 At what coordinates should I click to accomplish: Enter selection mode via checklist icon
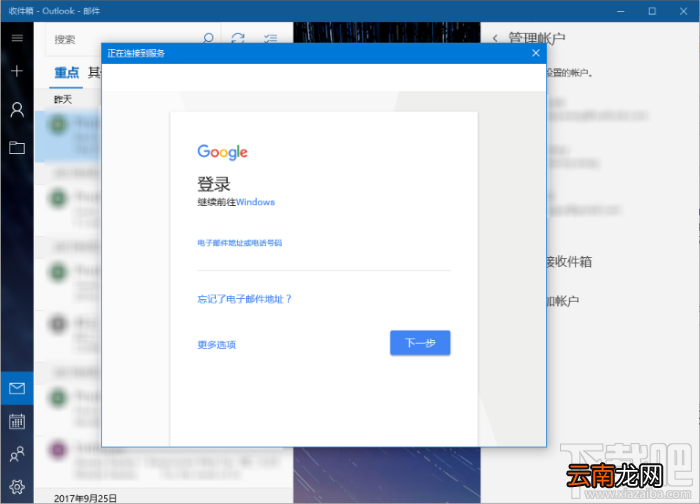point(270,38)
